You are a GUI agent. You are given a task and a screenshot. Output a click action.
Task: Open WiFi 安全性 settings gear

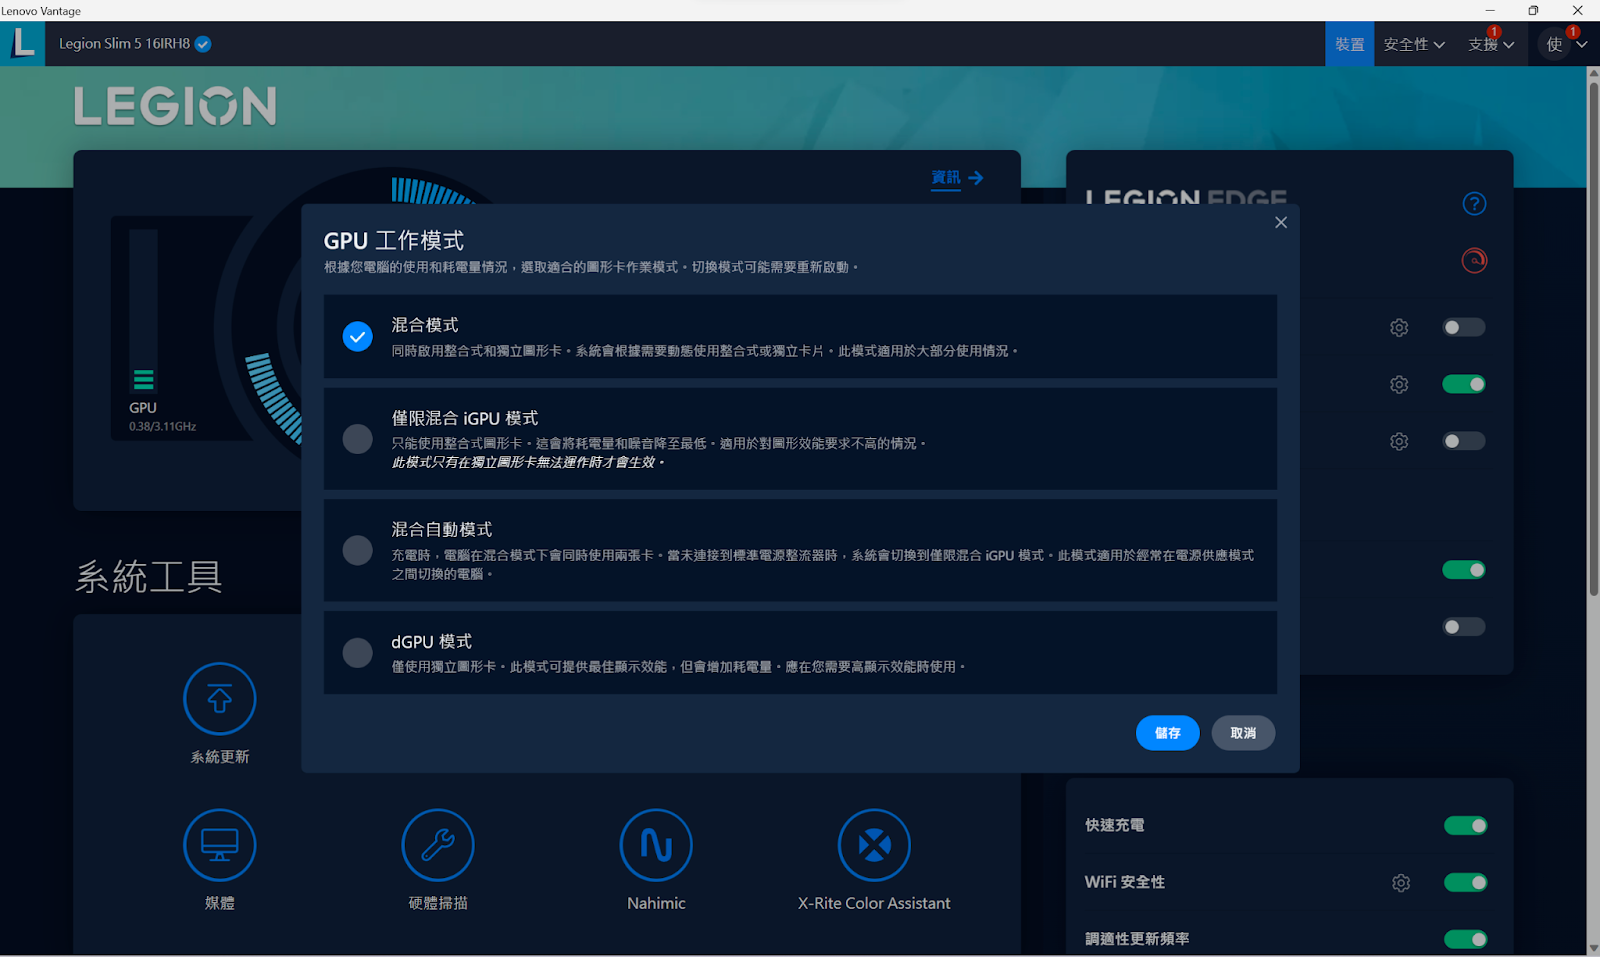(x=1401, y=883)
